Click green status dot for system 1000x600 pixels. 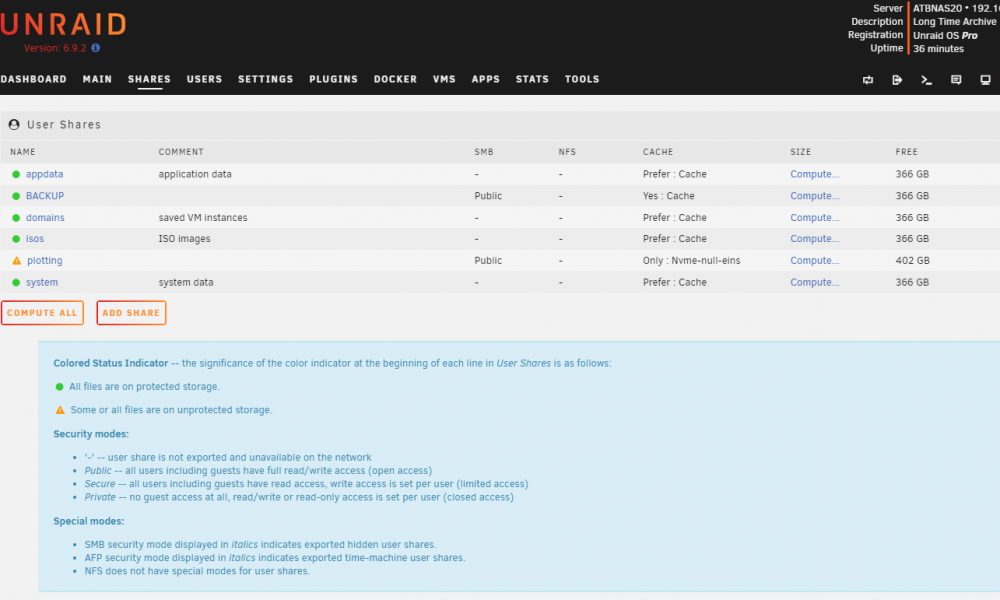click(16, 282)
